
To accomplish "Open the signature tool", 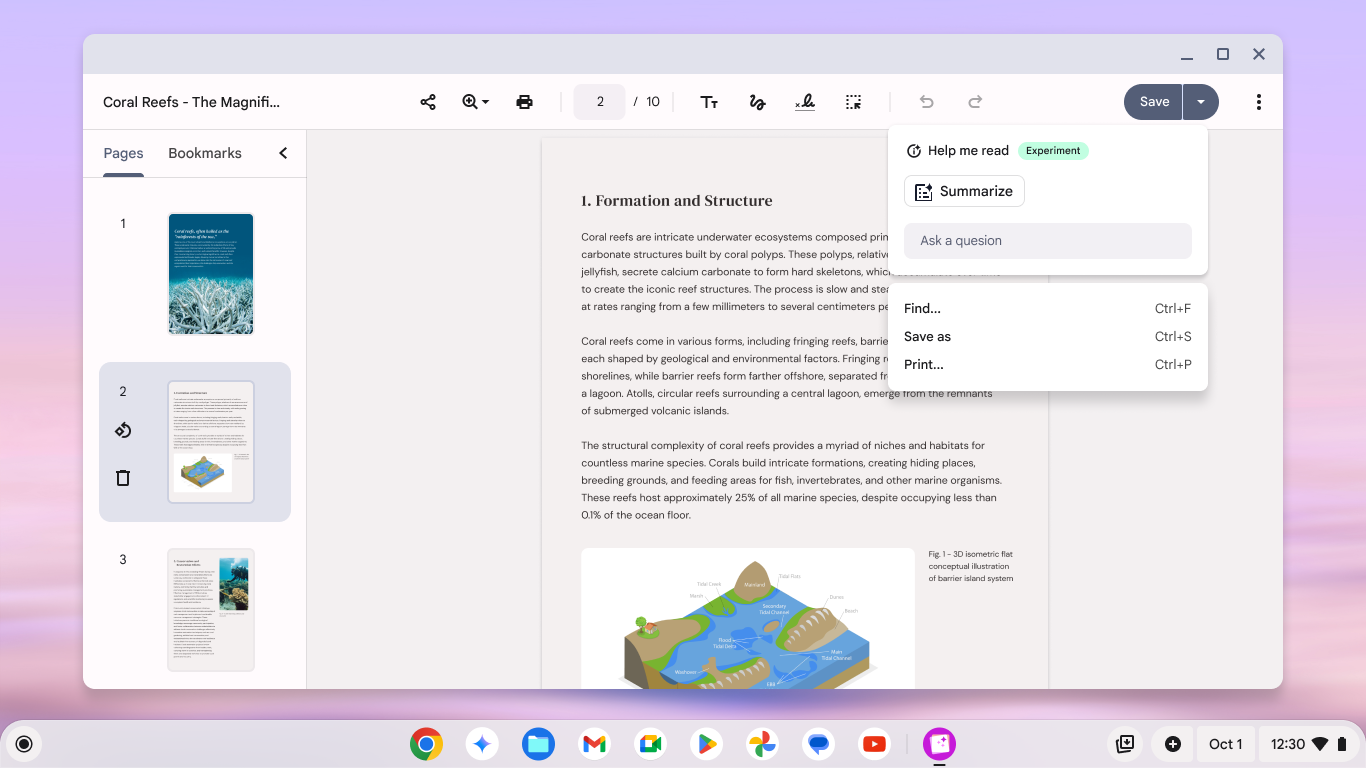I will [x=805, y=101].
